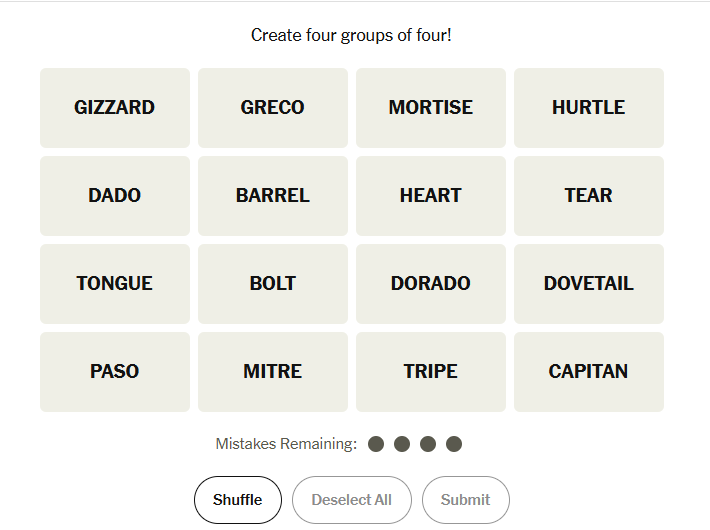Choose the CAPITAN word tile

(x=589, y=372)
